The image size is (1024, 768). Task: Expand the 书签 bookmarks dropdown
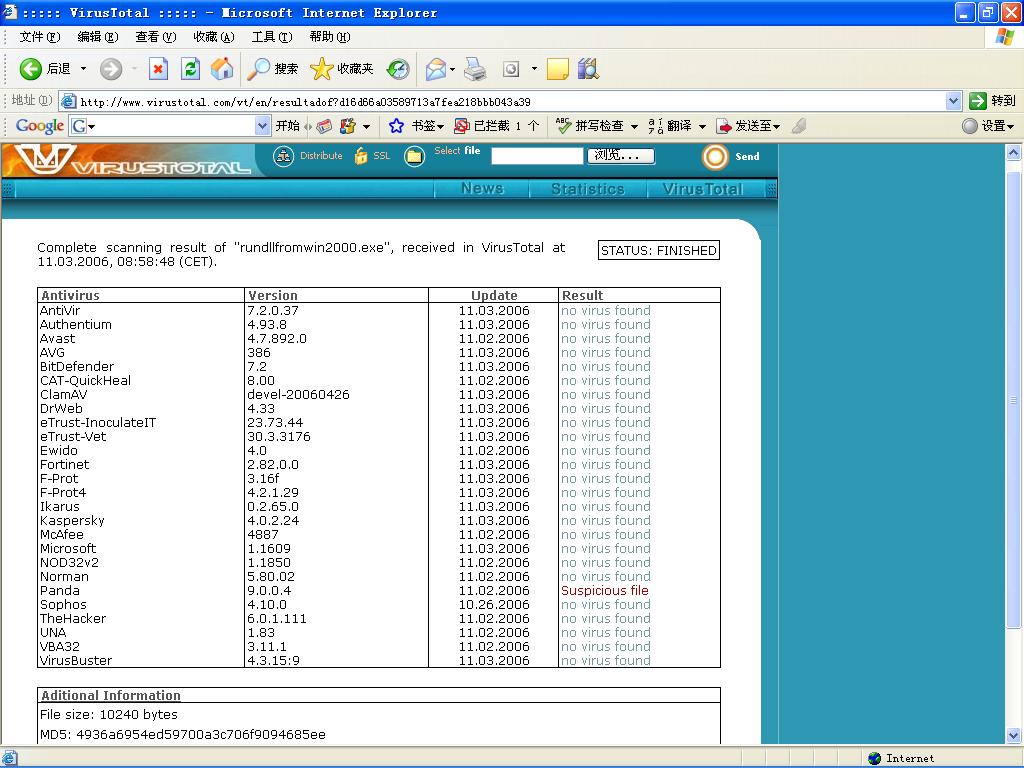coord(441,127)
